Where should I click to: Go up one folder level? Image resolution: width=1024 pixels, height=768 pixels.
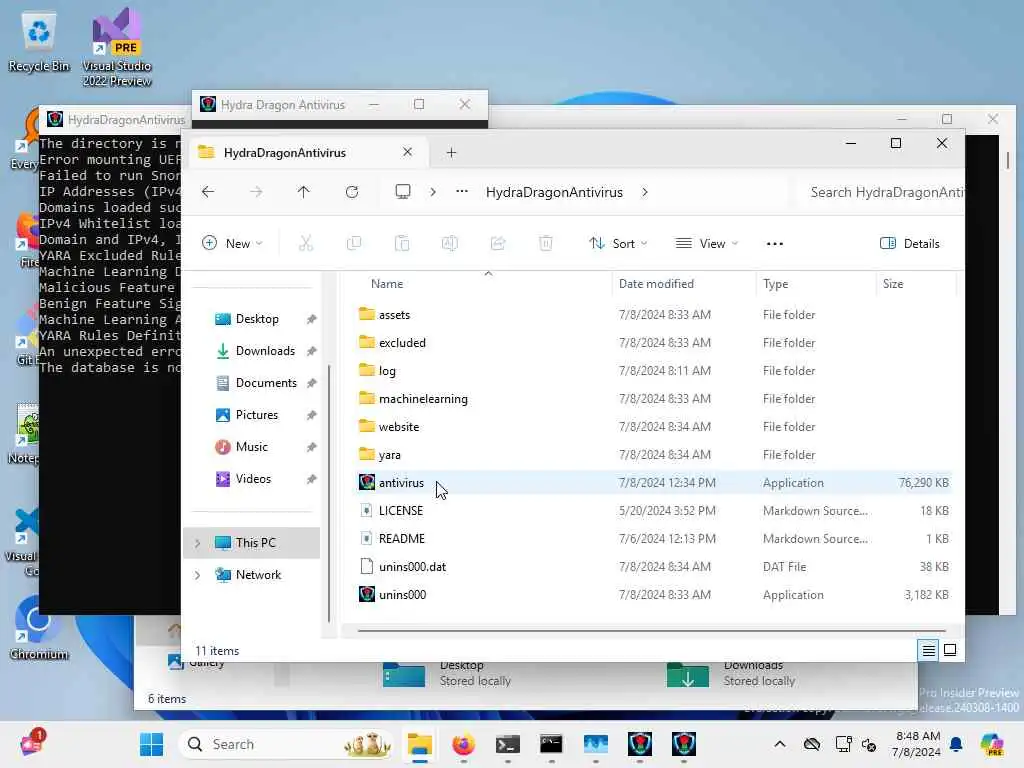(304, 192)
